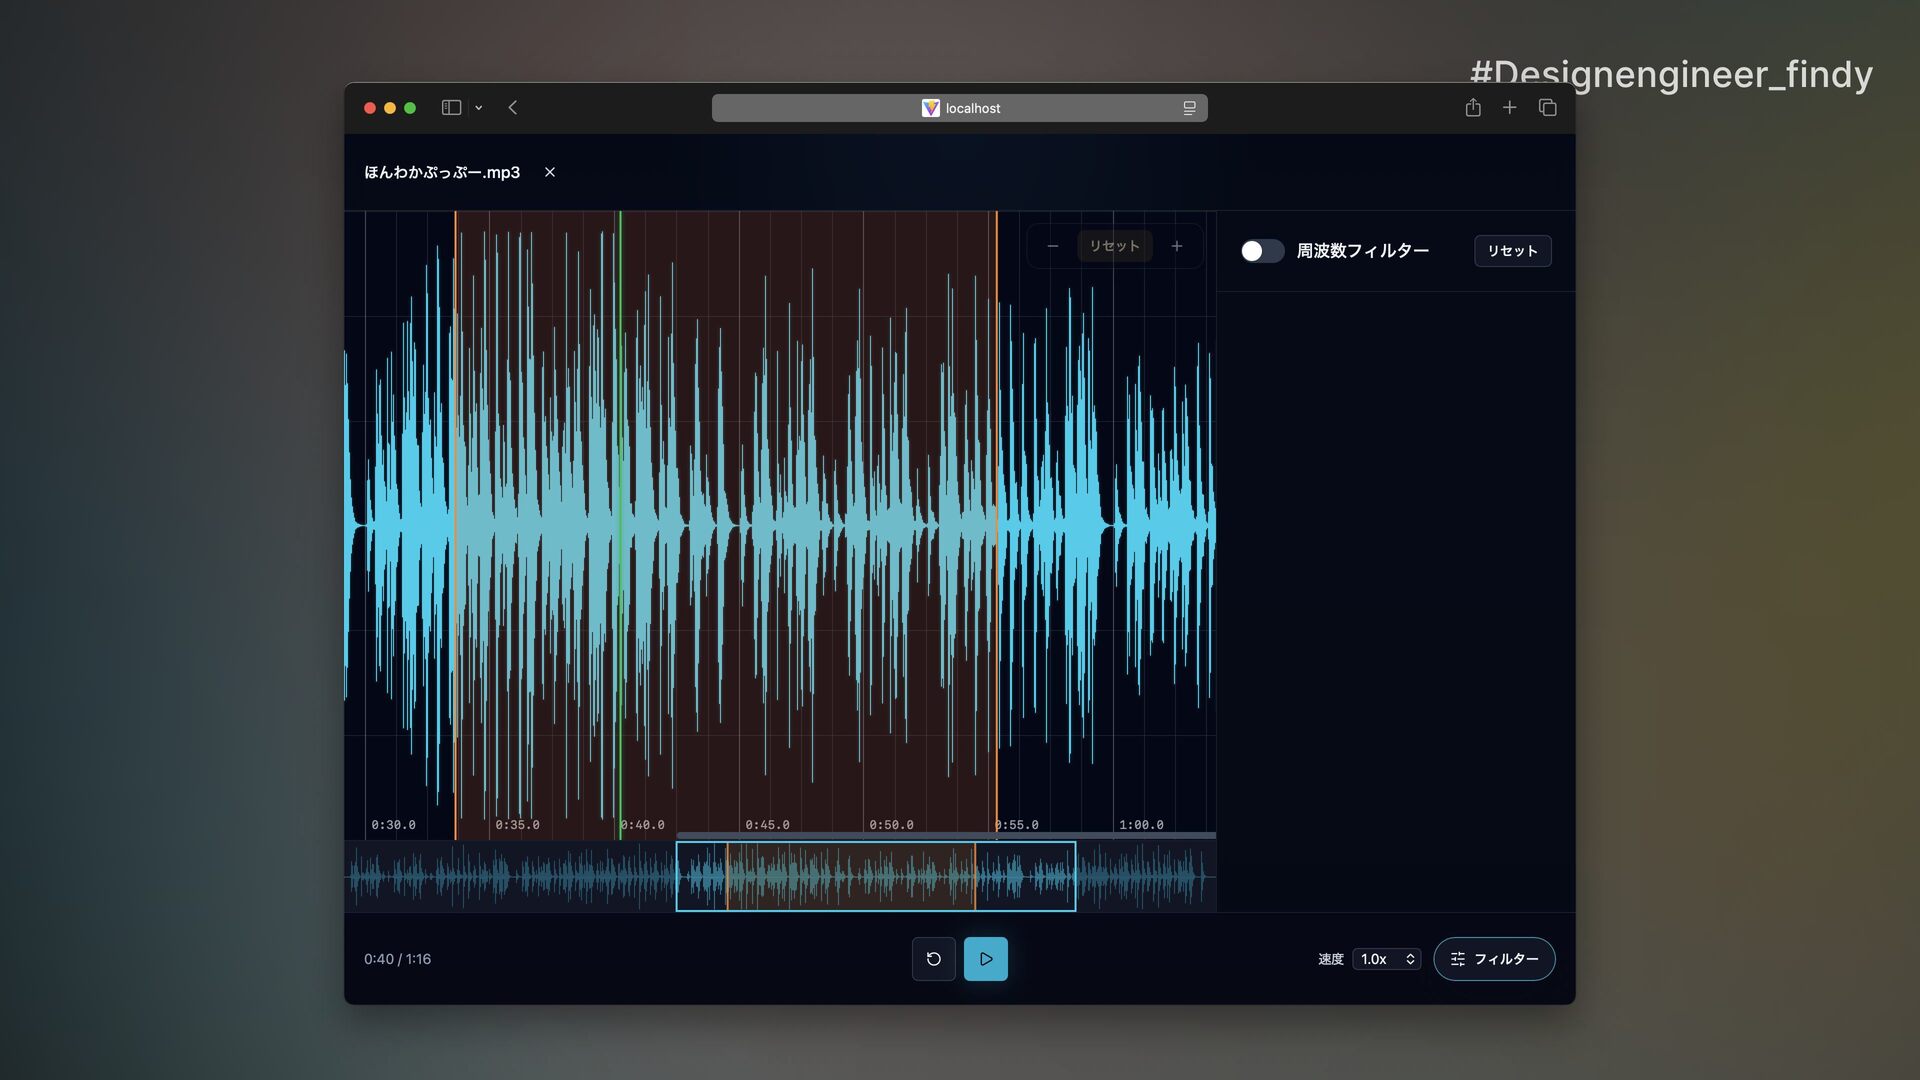1920x1080 pixels.
Task: Click the green playhead marker line
Action: click(620, 500)
